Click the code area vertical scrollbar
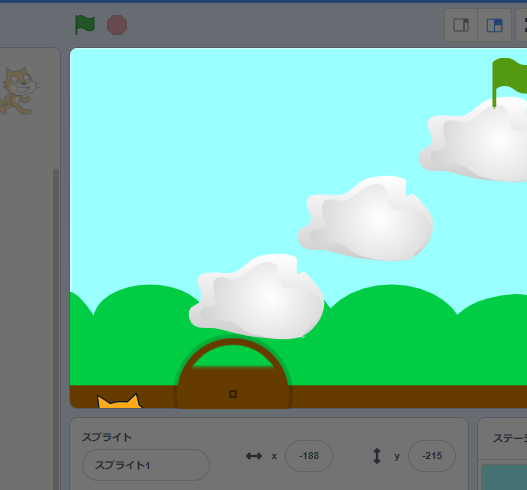527x490 pixels. (x=56, y=329)
